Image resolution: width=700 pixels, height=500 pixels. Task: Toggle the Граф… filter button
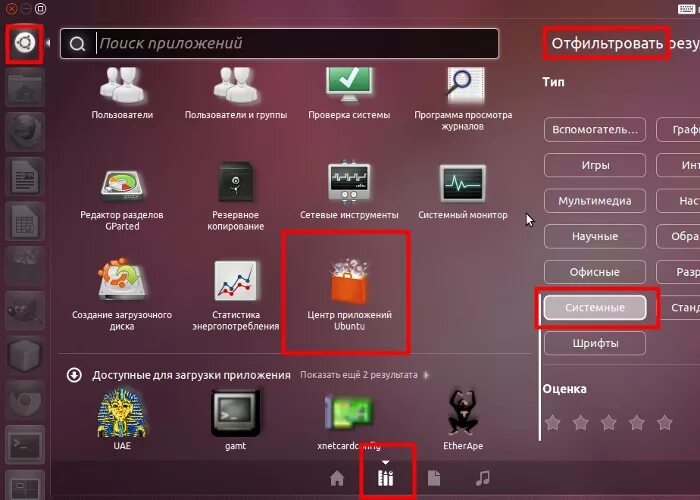pyautogui.click(x=678, y=129)
